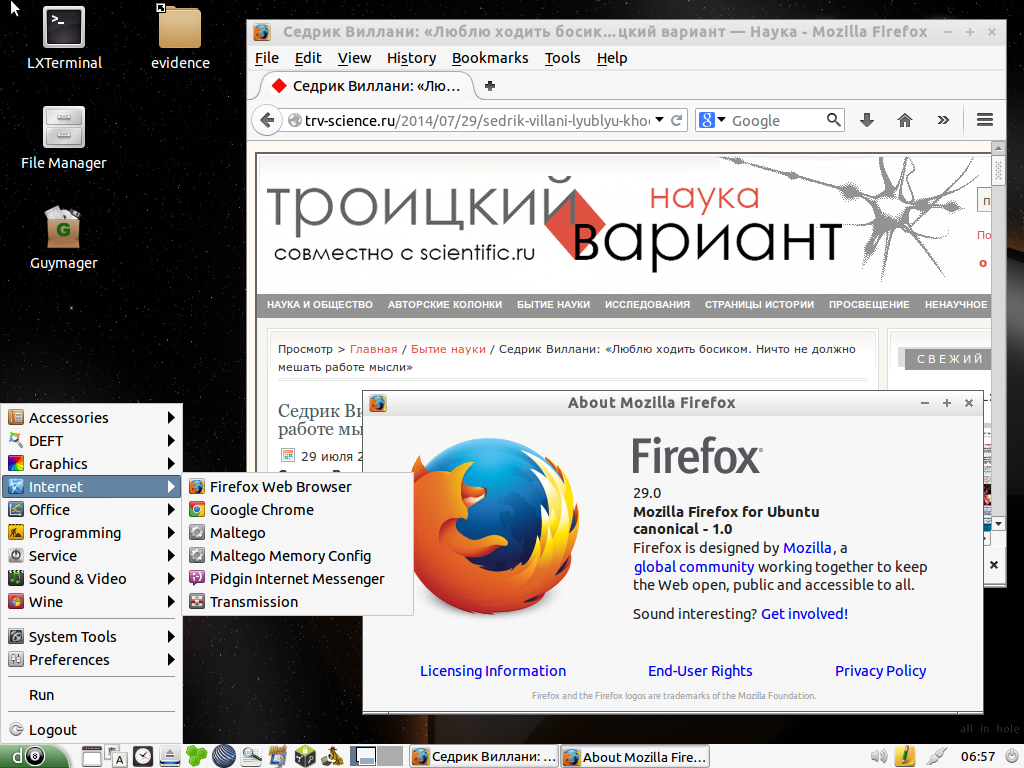
Task: Expand the System Tools menu category
Action: click(x=91, y=637)
